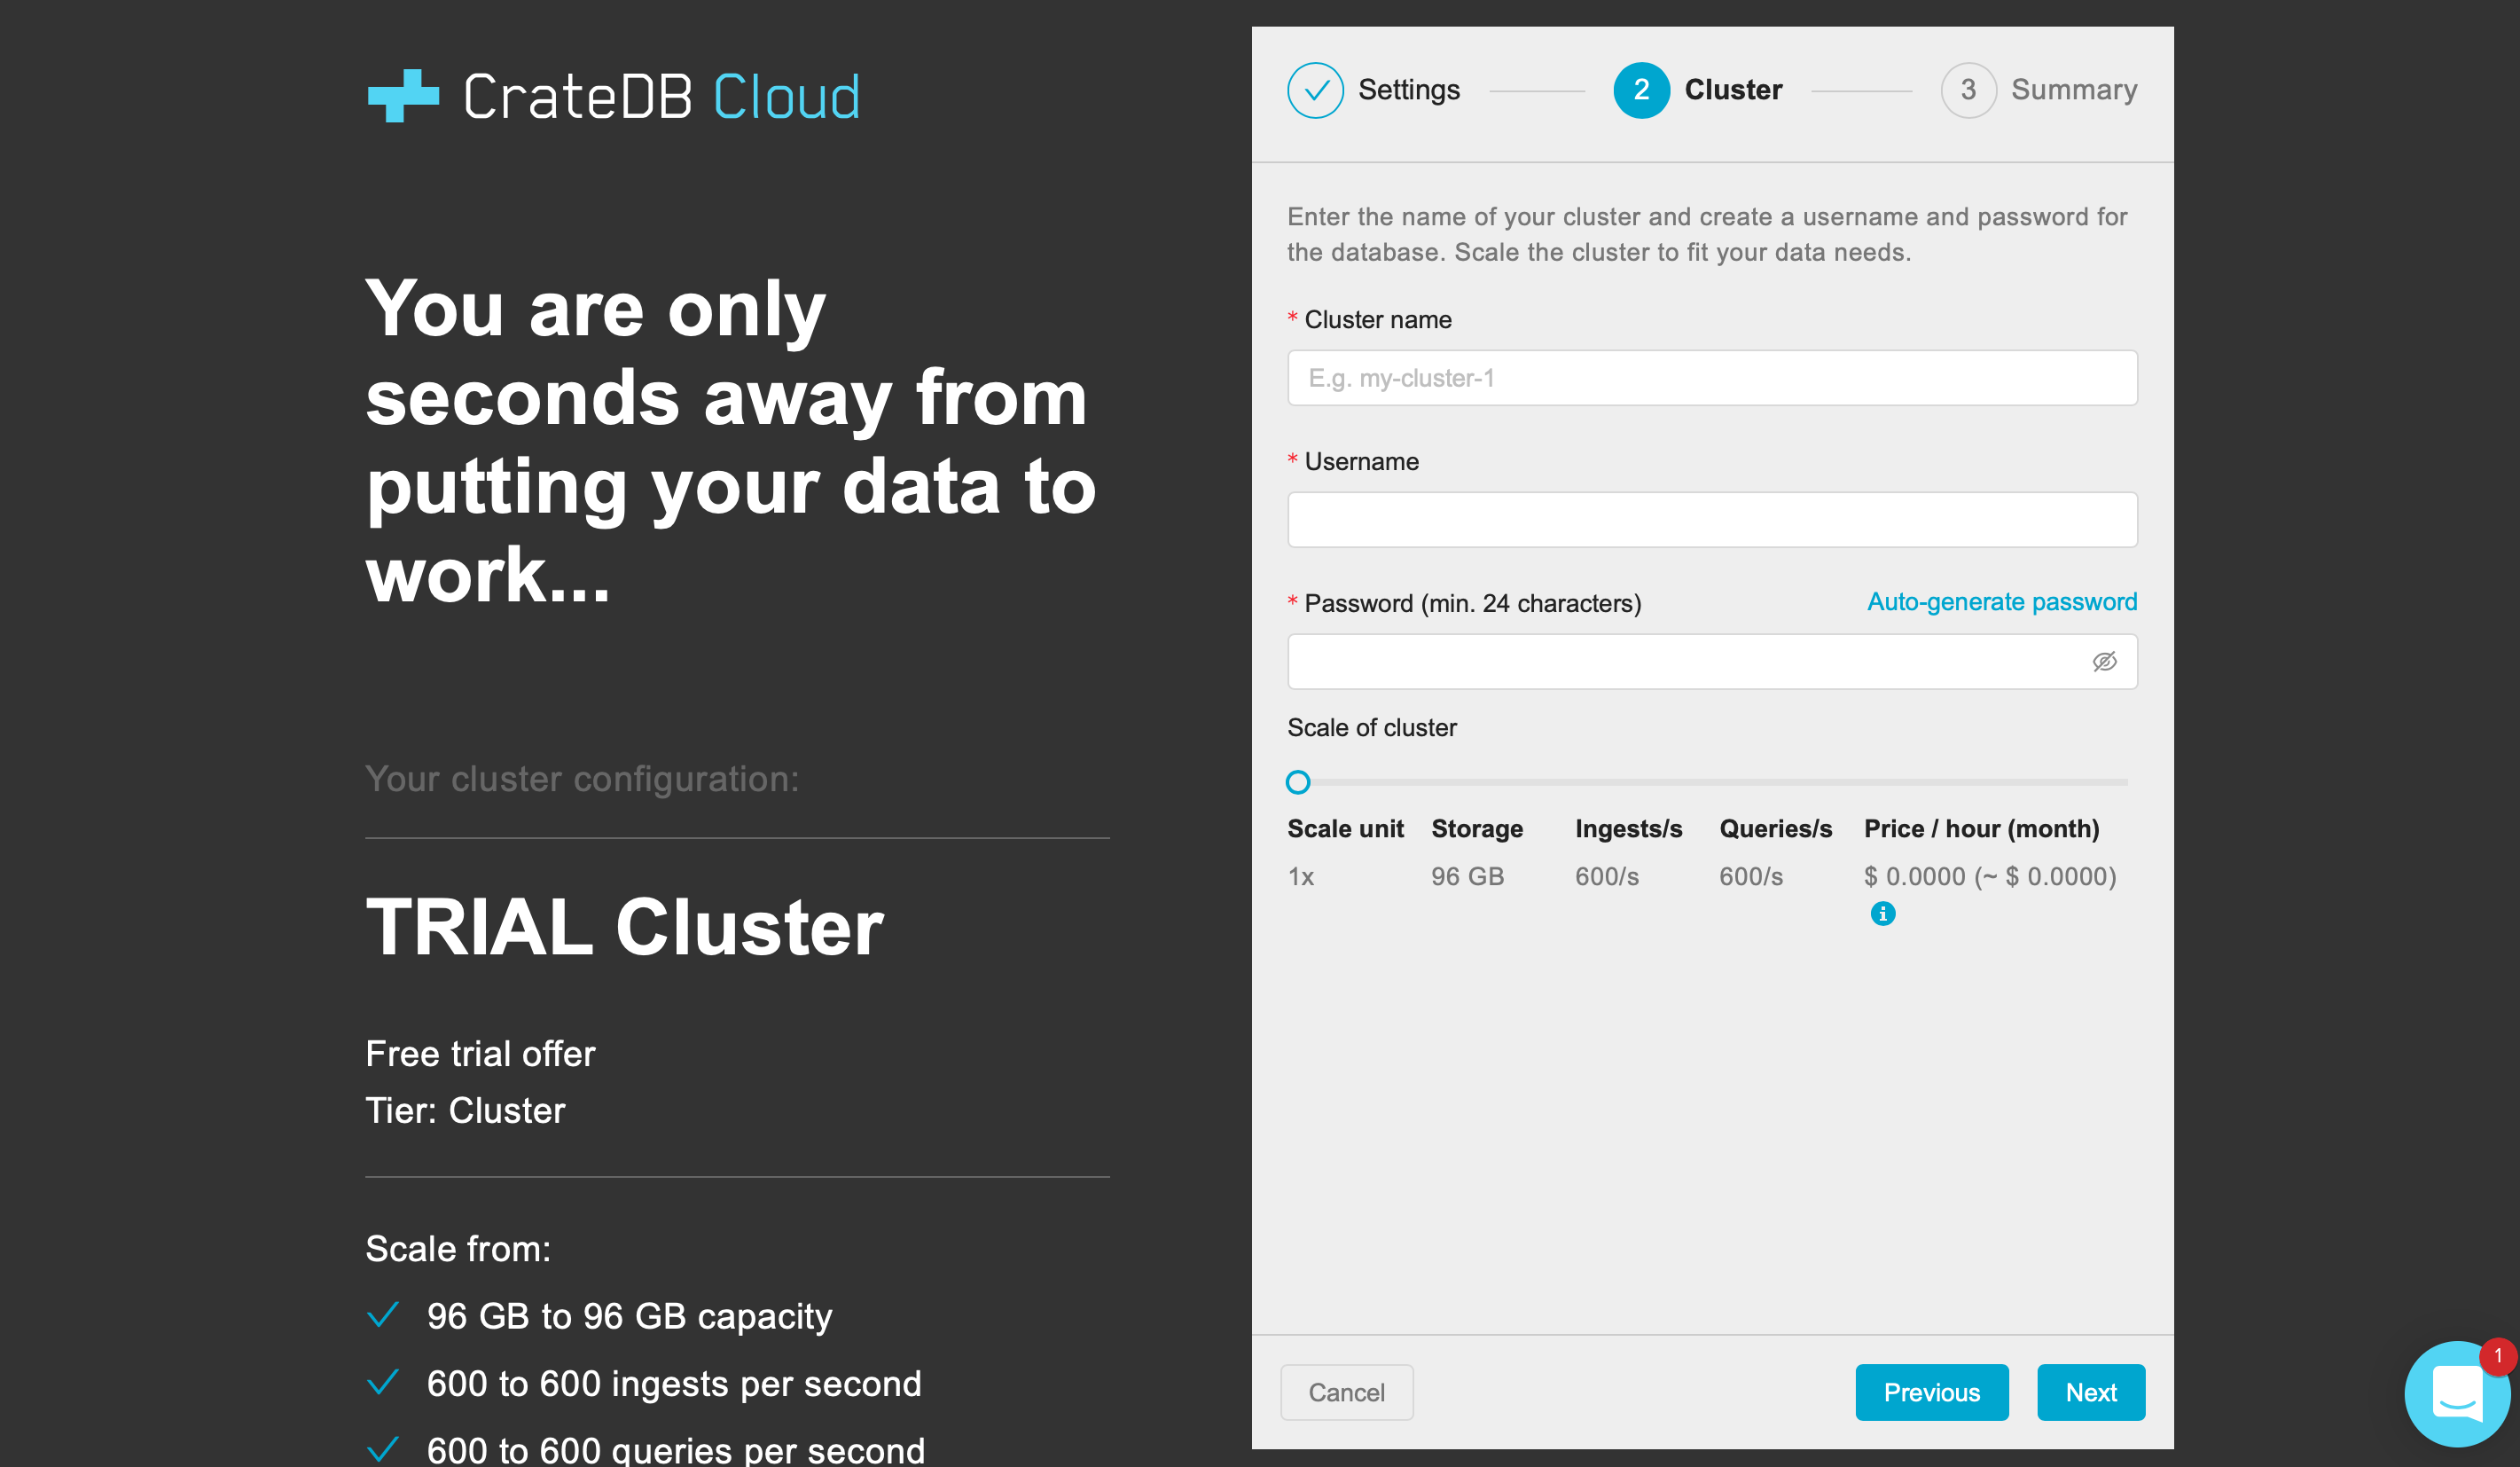
Task: Click the Settings step checkmark icon
Action: 1315,90
